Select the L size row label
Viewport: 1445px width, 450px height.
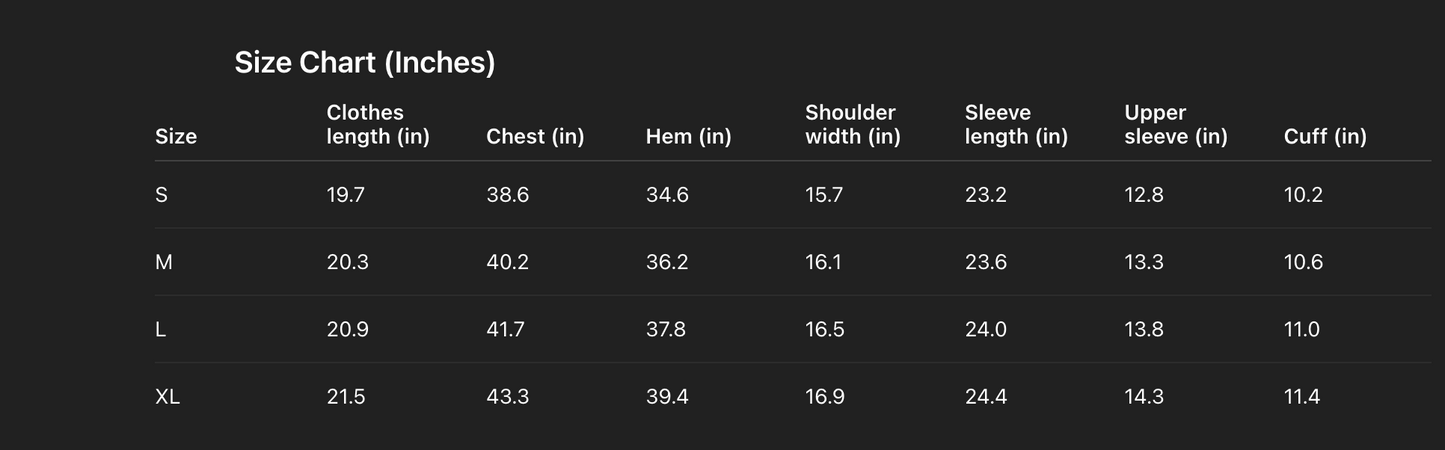click(160, 329)
